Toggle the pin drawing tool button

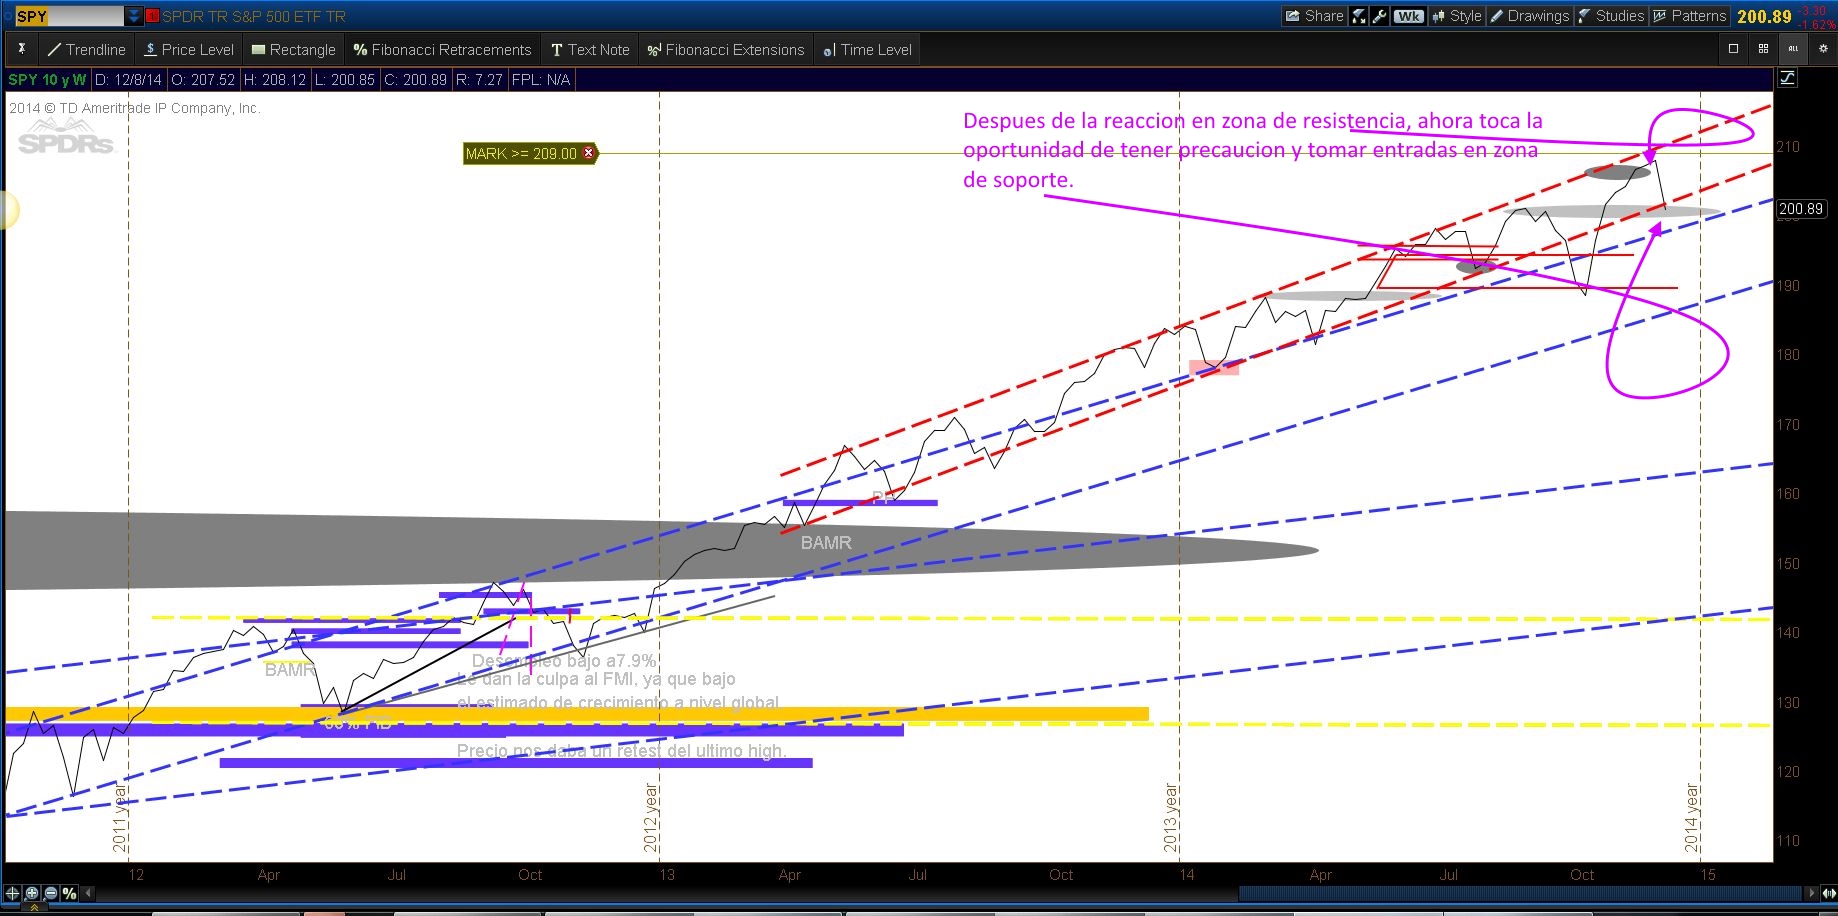(21, 49)
